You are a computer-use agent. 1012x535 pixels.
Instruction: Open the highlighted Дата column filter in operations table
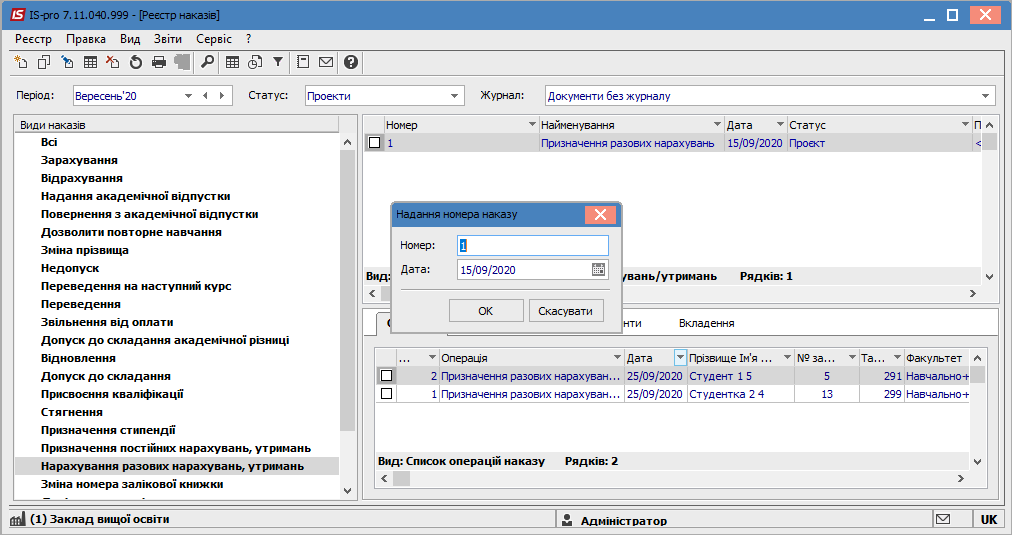point(680,357)
